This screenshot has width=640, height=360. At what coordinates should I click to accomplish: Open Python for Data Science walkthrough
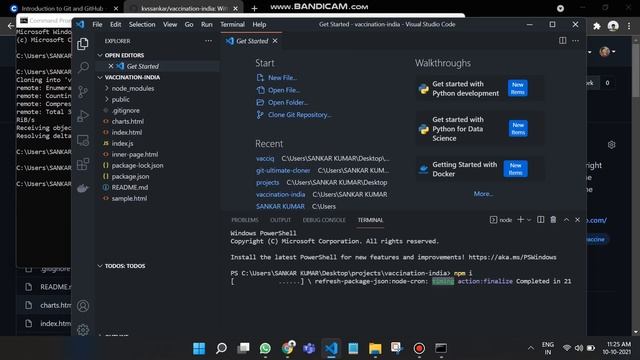pyautogui.click(x=480, y=129)
